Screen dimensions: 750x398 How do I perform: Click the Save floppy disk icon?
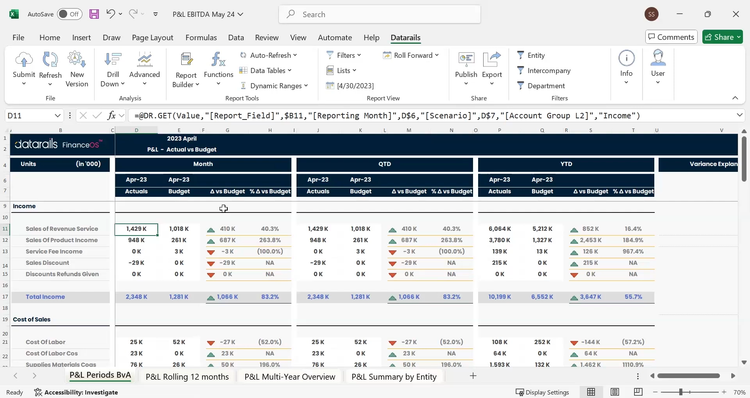[94, 14]
